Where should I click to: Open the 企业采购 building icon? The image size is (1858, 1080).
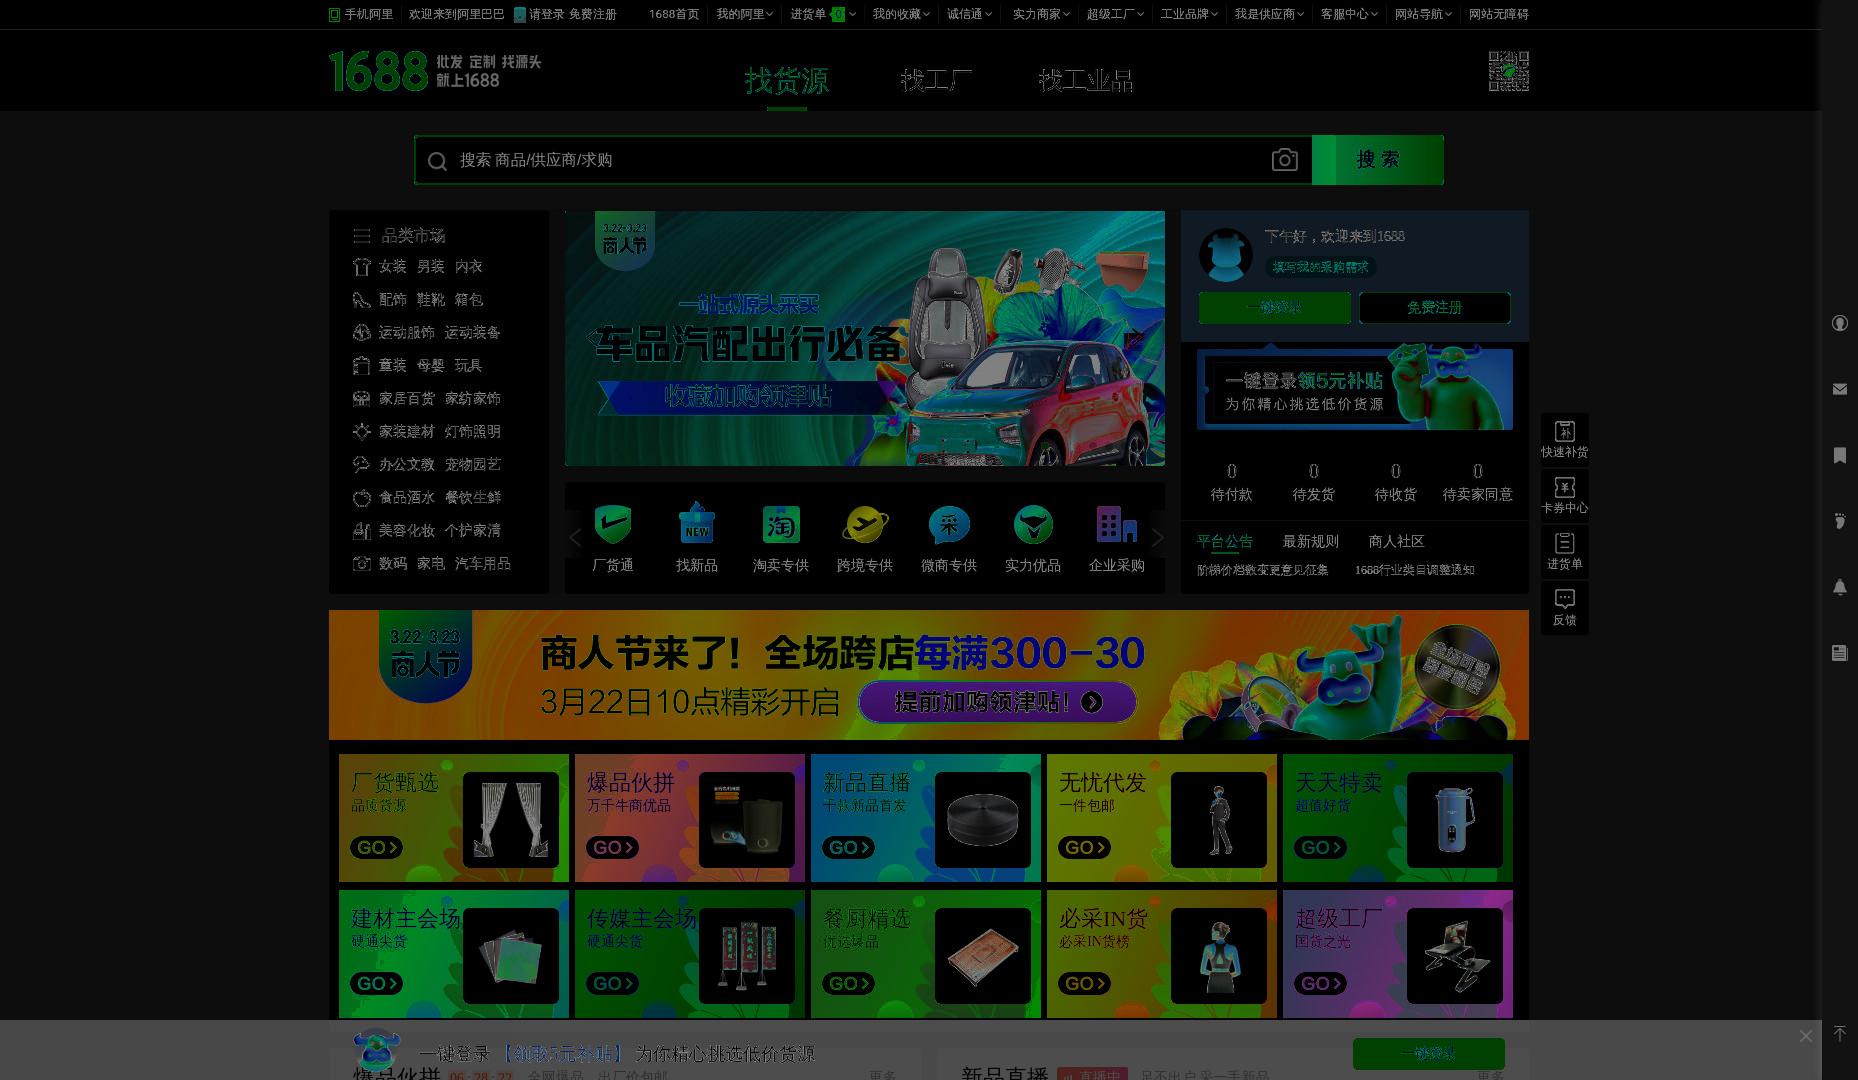click(1116, 524)
